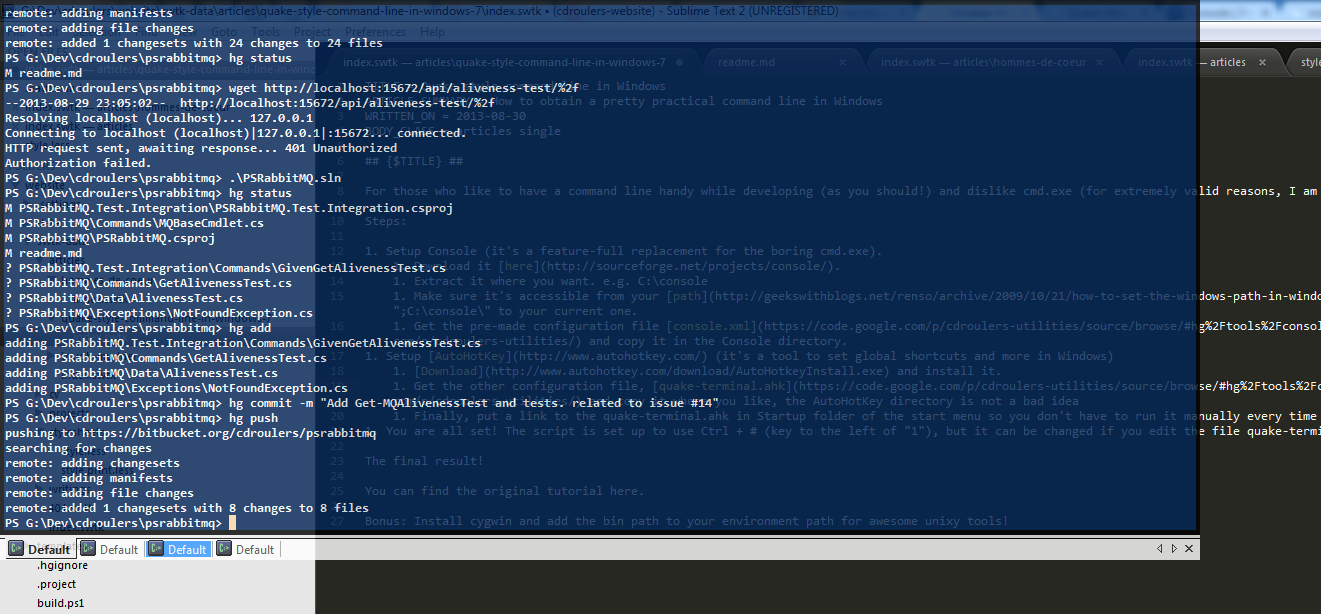Open the fourth Default console tab
This screenshot has width=1321, height=614.
pyautogui.click(x=254, y=549)
